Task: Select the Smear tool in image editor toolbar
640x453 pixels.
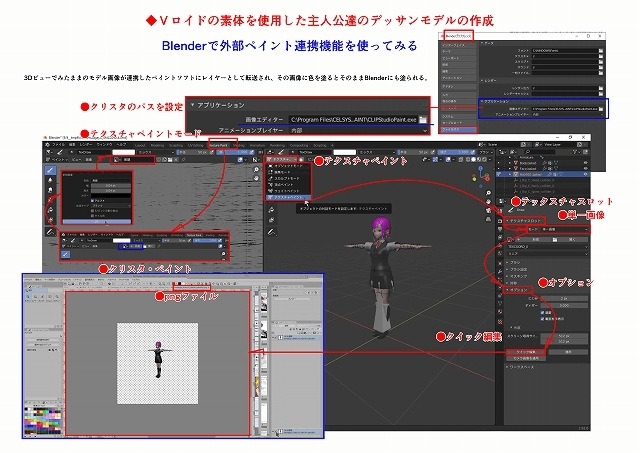Action: pos(50,190)
